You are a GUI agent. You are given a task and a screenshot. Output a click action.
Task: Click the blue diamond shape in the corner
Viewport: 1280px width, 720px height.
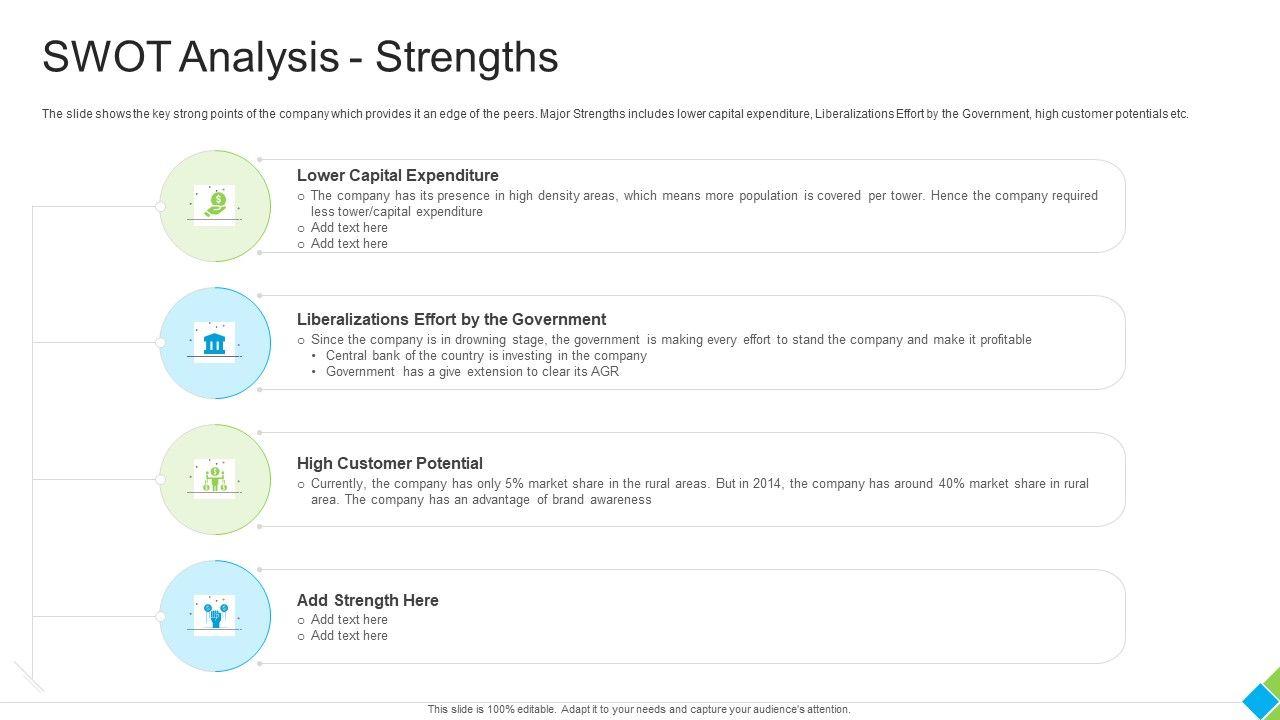tap(1260, 700)
